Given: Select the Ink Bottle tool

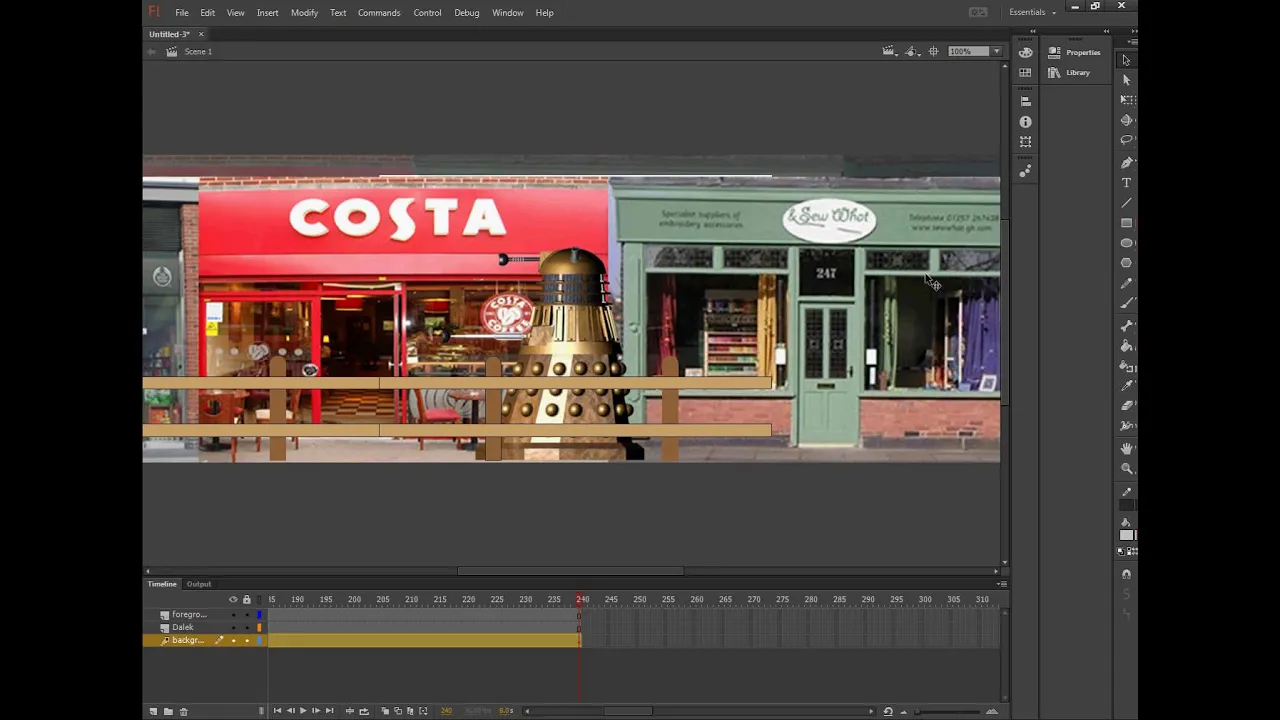Looking at the screenshot, I should coord(1127,366).
